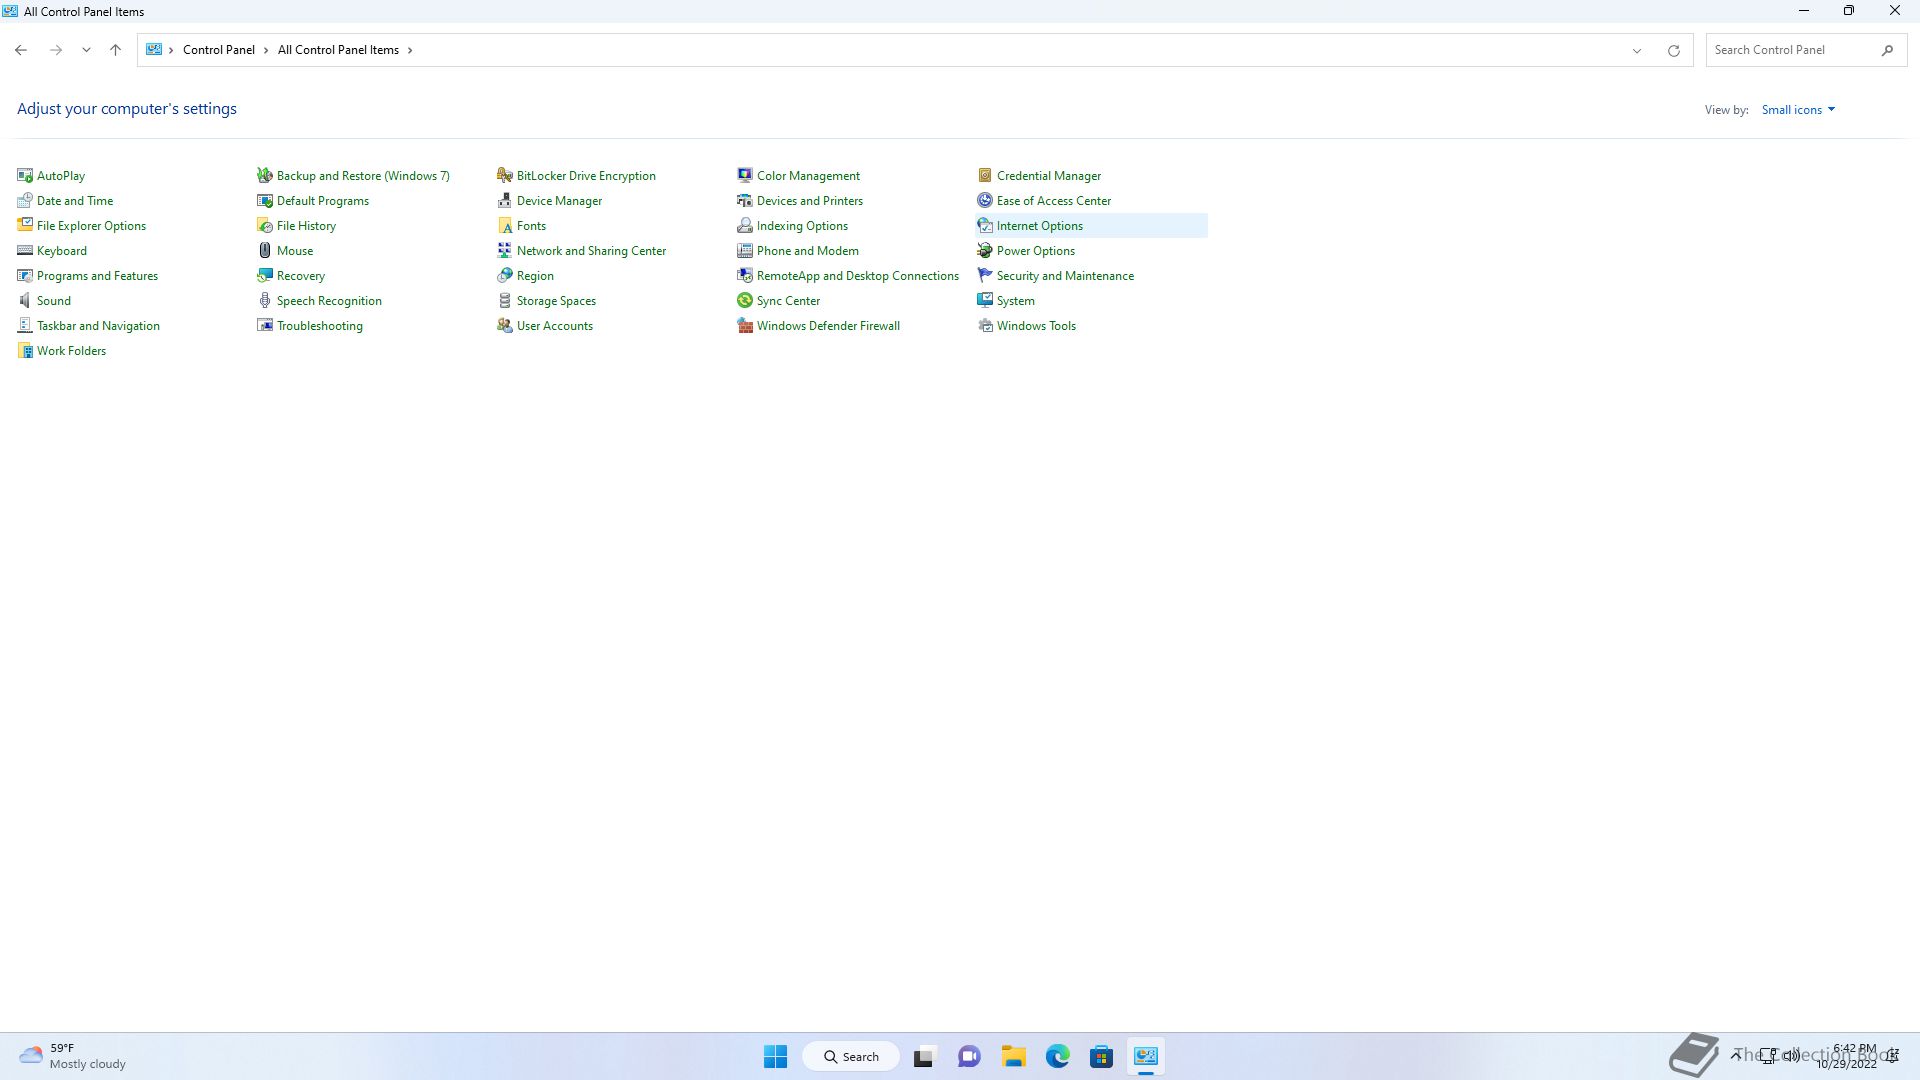Open the address bar history dropdown
Image resolution: width=1920 pixels, height=1080 pixels.
(x=1637, y=50)
